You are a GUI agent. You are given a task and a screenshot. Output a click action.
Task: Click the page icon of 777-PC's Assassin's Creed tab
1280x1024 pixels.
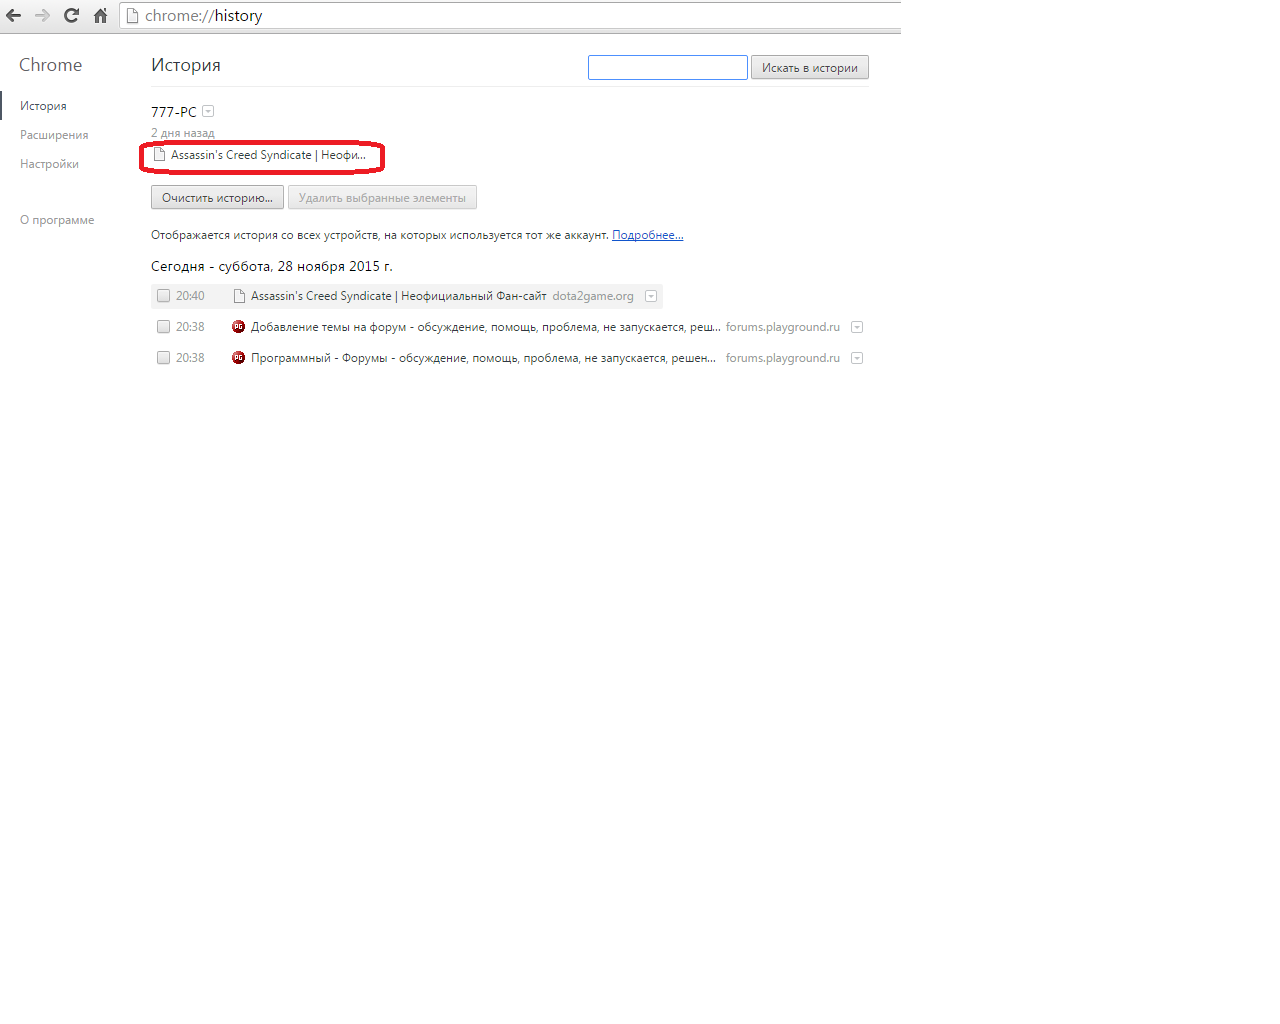[159, 154]
